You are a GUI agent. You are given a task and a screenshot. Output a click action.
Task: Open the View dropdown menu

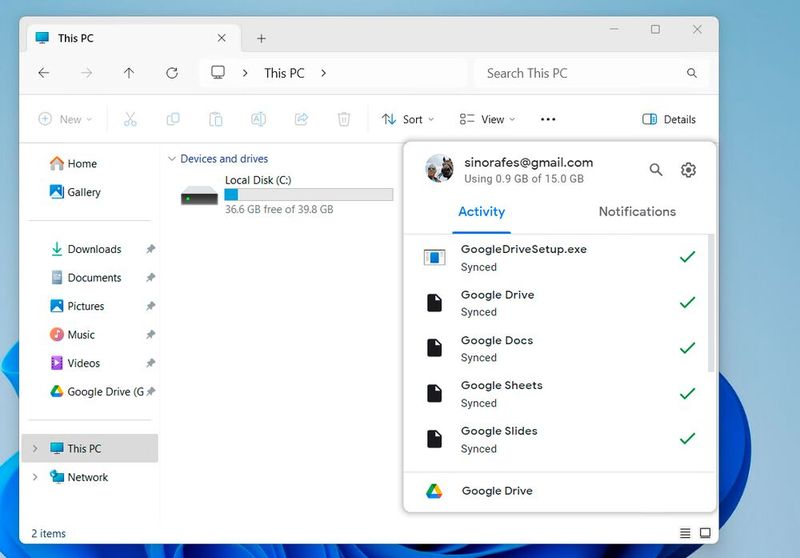tap(487, 119)
